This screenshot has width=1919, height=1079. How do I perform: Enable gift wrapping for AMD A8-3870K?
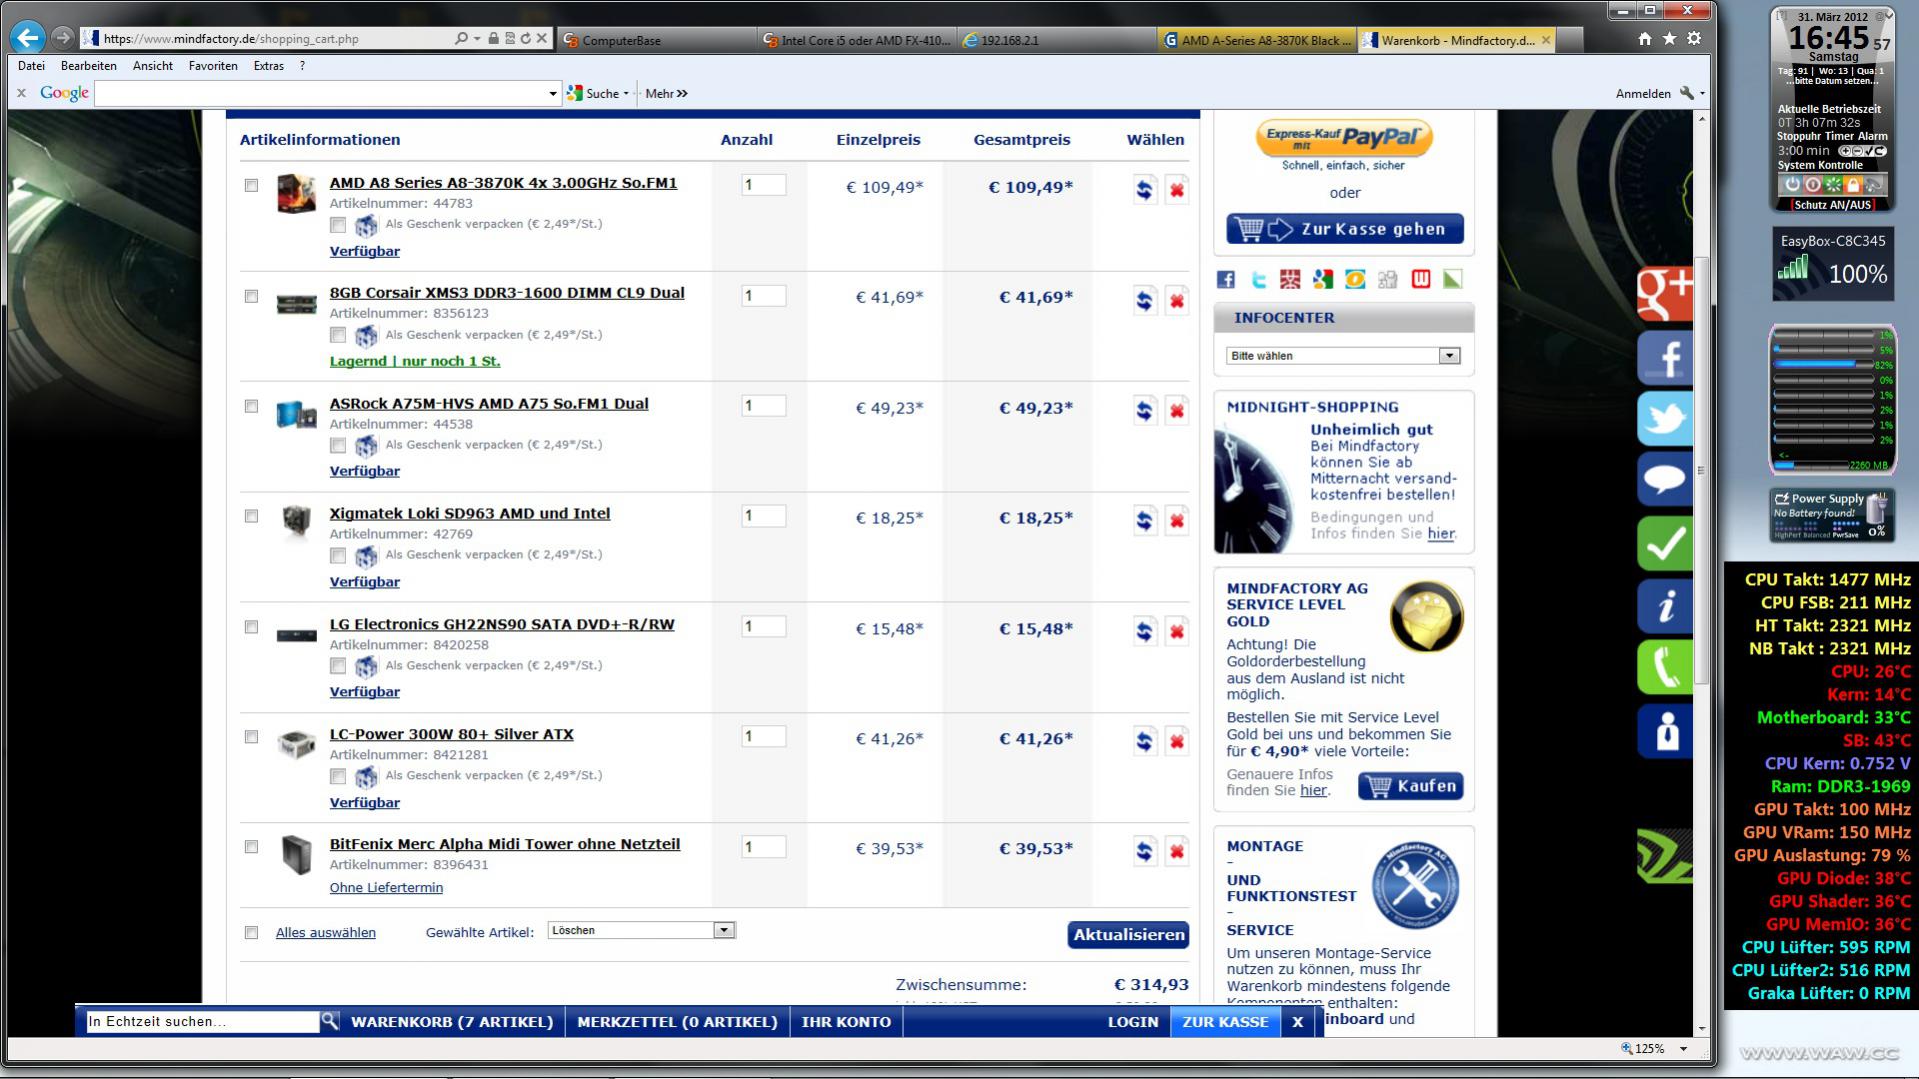click(338, 225)
